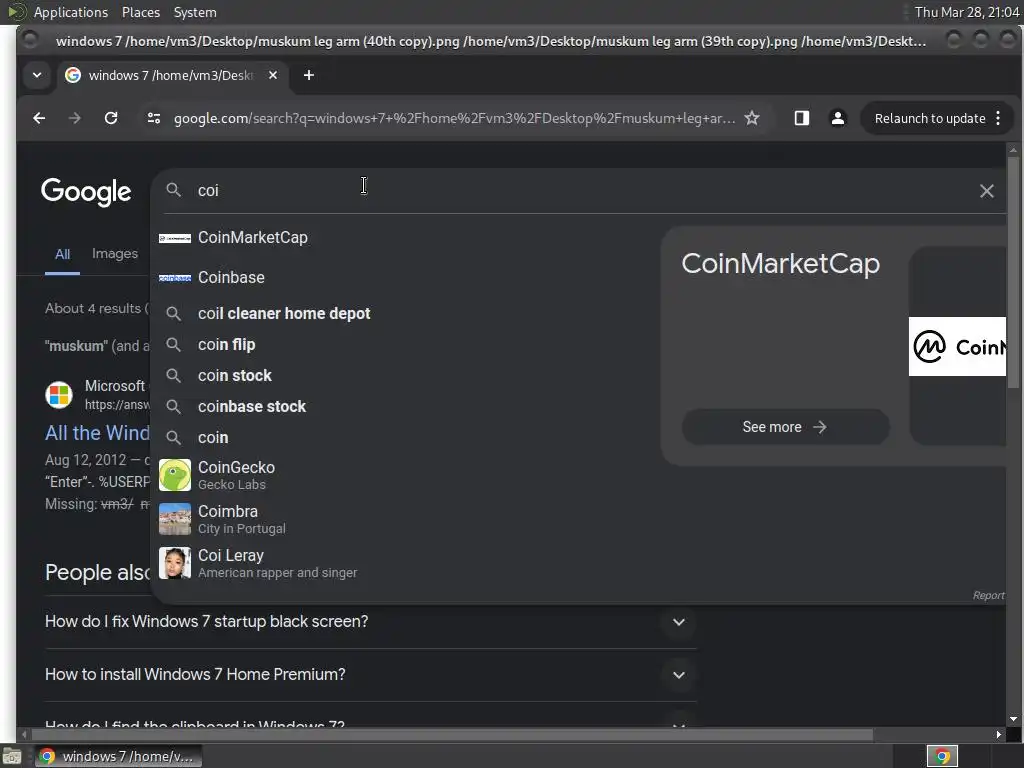Click the Google logo
The height and width of the screenshot is (768, 1024).
pos(86,192)
